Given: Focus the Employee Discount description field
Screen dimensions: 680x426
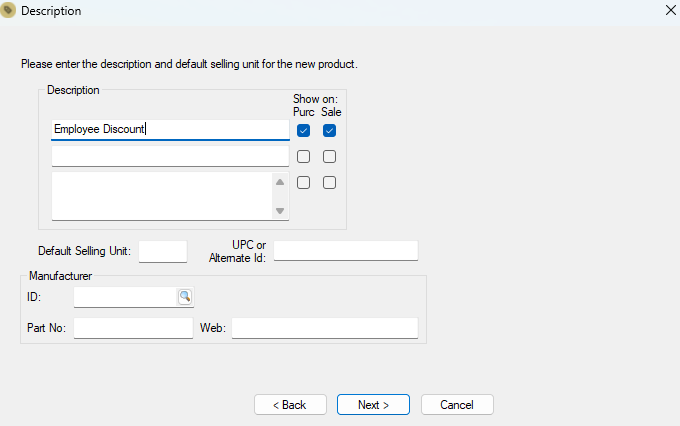Looking at the screenshot, I should click(170, 130).
